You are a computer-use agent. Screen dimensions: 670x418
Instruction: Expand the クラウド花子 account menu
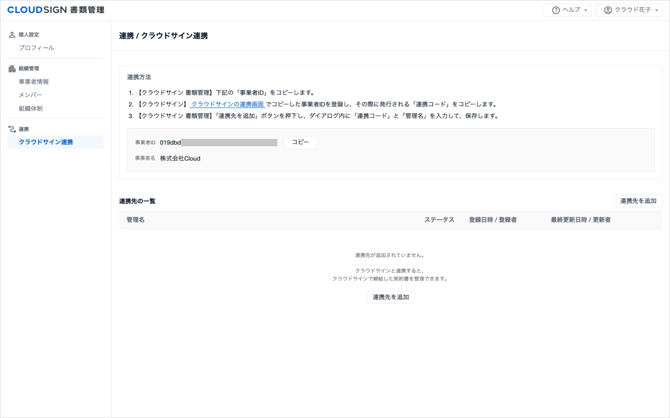(x=629, y=10)
